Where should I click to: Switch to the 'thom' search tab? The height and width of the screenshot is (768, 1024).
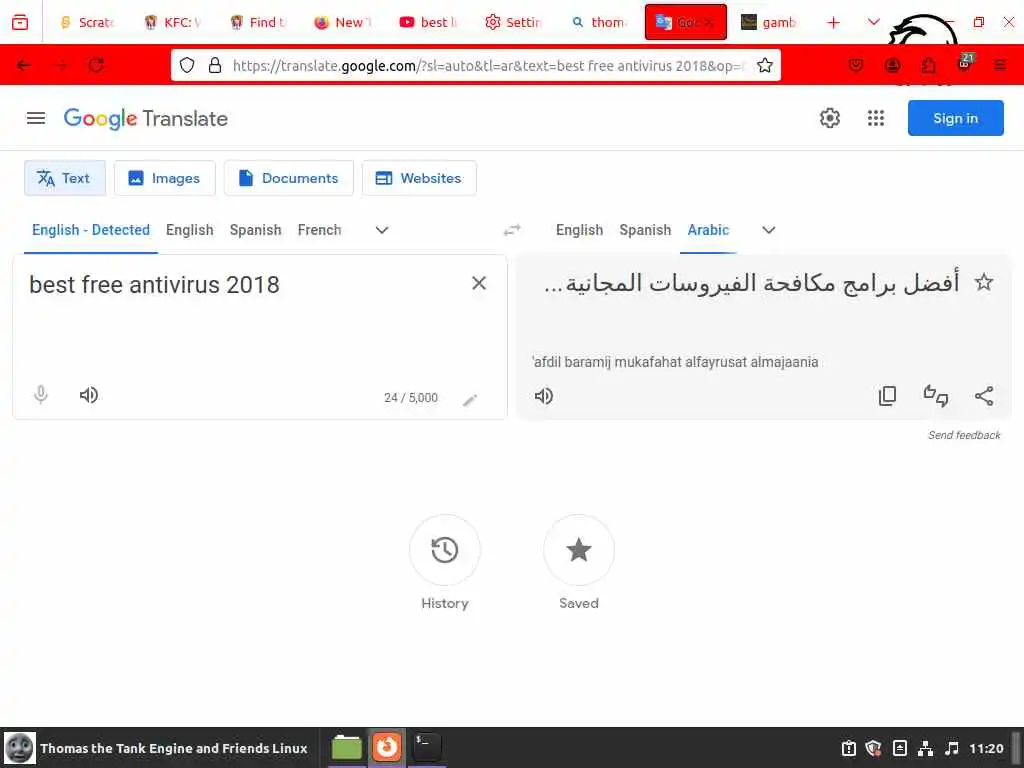tap(600, 22)
